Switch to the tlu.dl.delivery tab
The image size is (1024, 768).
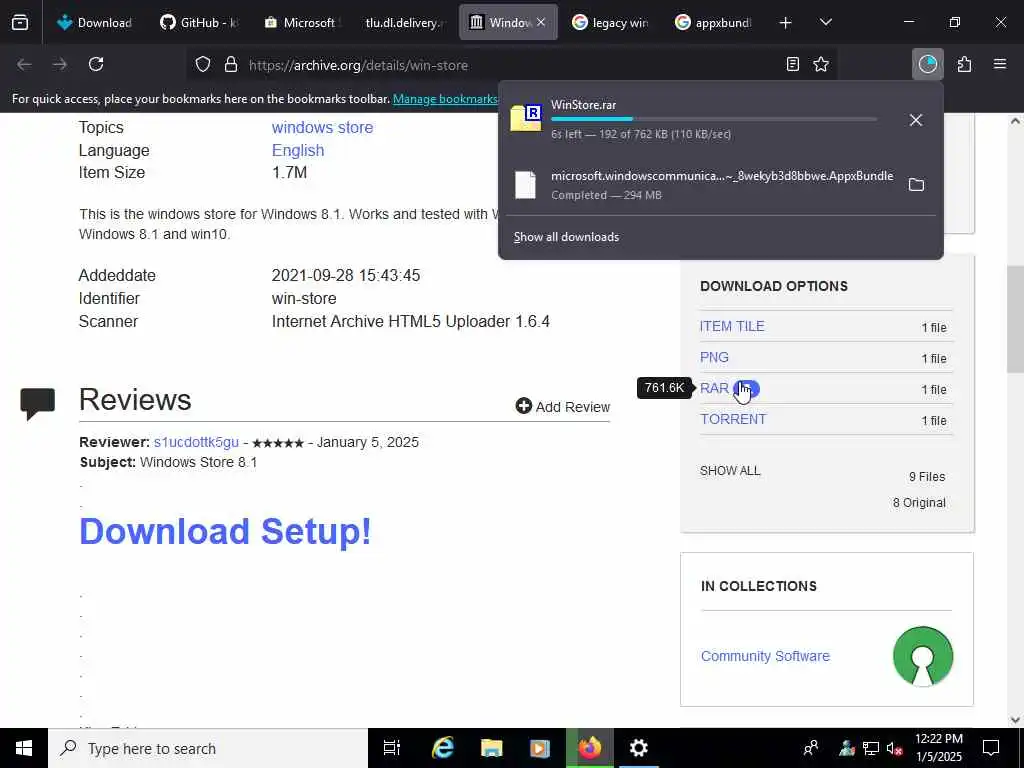pos(405,23)
